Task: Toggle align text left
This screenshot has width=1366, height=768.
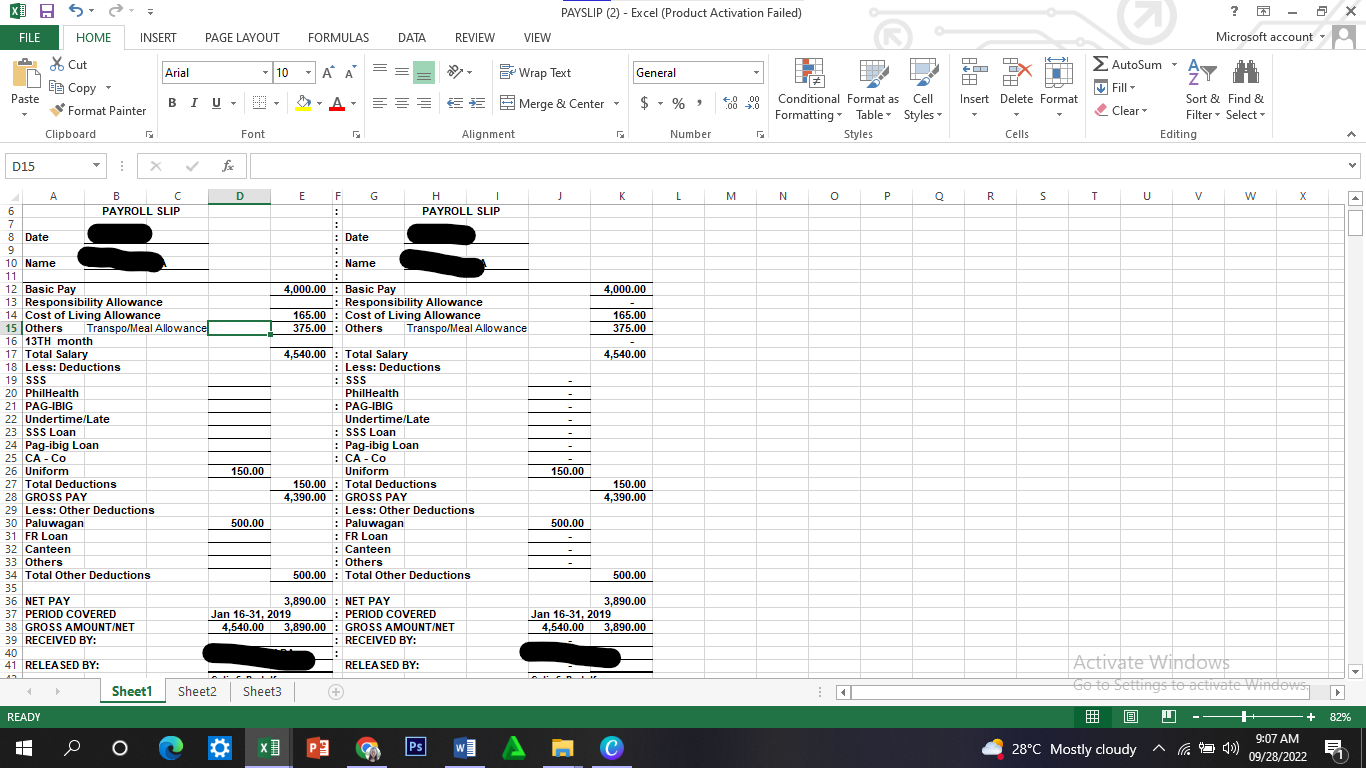Action: coord(380,104)
